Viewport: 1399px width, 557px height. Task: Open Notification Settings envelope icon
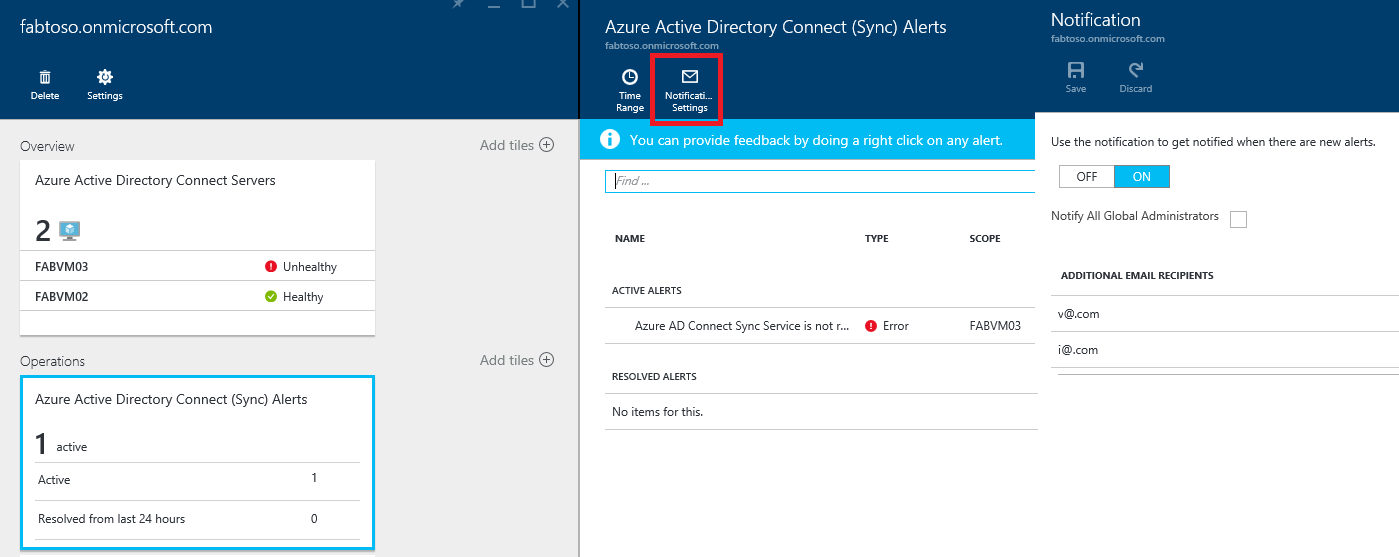point(689,77)
